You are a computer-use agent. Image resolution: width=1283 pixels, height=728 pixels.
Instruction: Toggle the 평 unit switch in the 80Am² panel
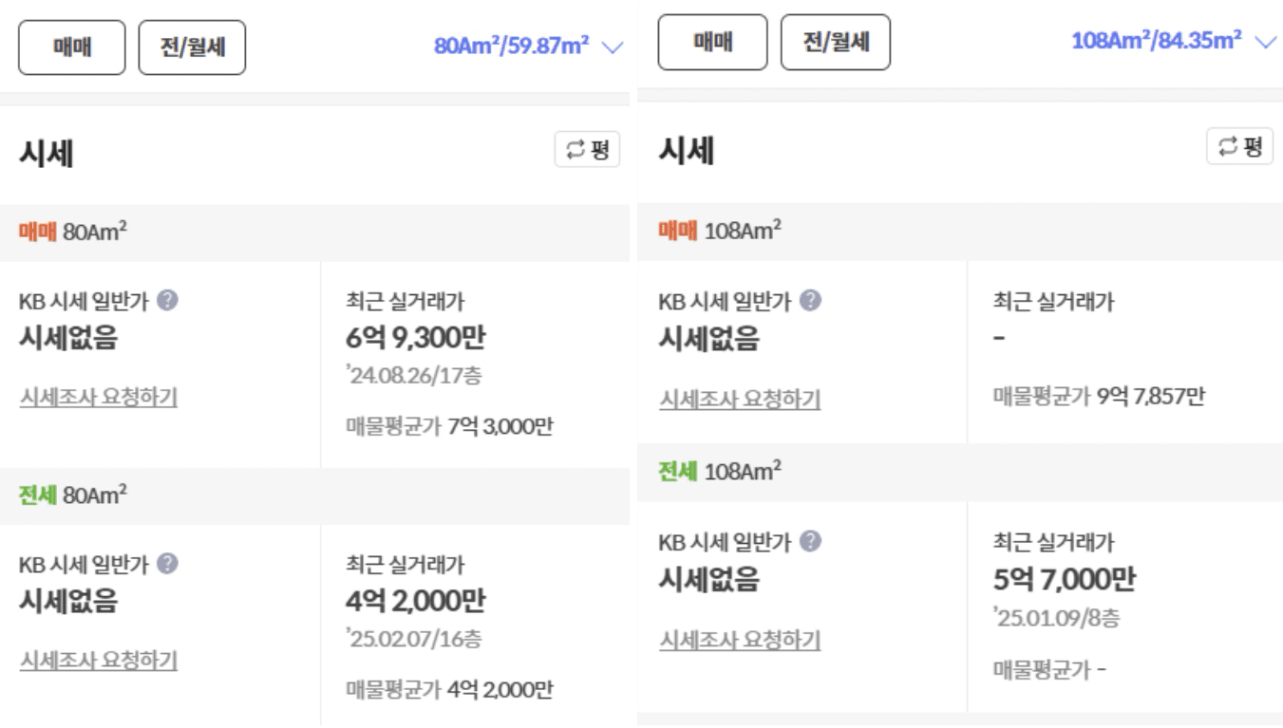pyautogui.click(x=588, y=150)
